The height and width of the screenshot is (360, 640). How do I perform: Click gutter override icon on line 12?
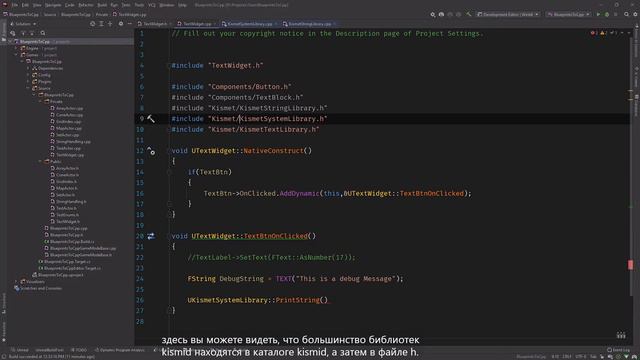coord(151,151)
